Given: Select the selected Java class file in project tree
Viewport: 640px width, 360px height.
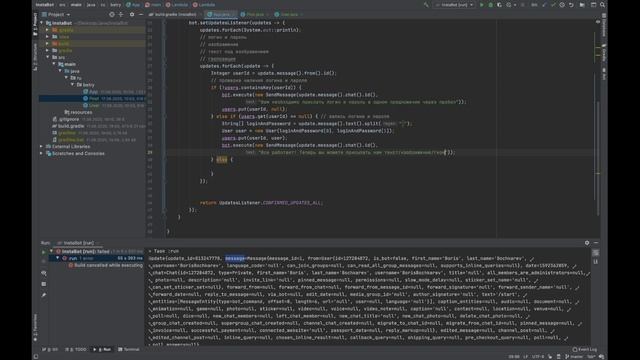Looking at the screenshot, I should pyautogui.click(x=92, y=98).
